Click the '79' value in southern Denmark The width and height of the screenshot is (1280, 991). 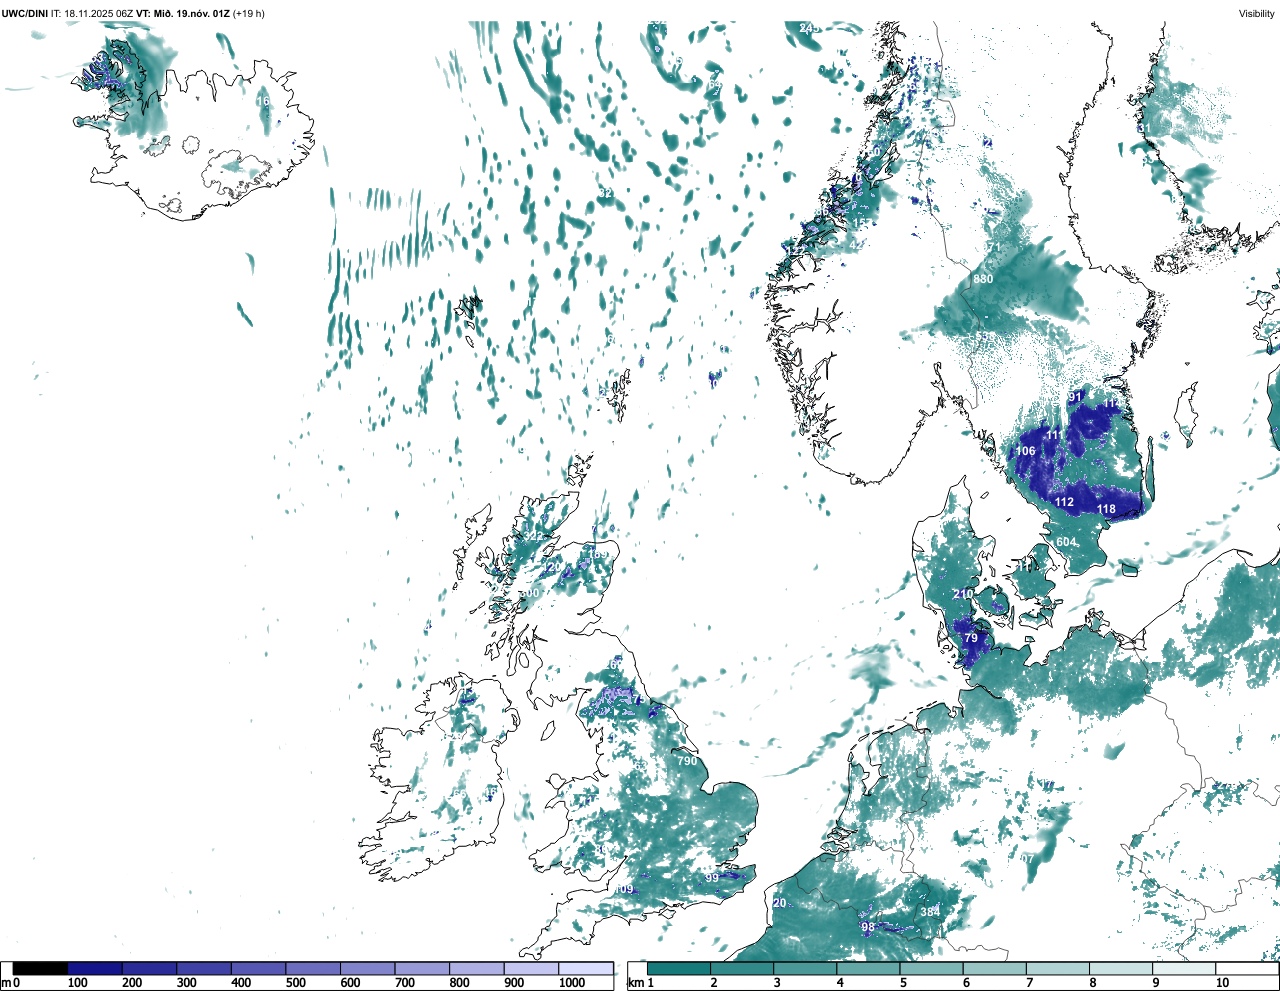coord(970,638)
